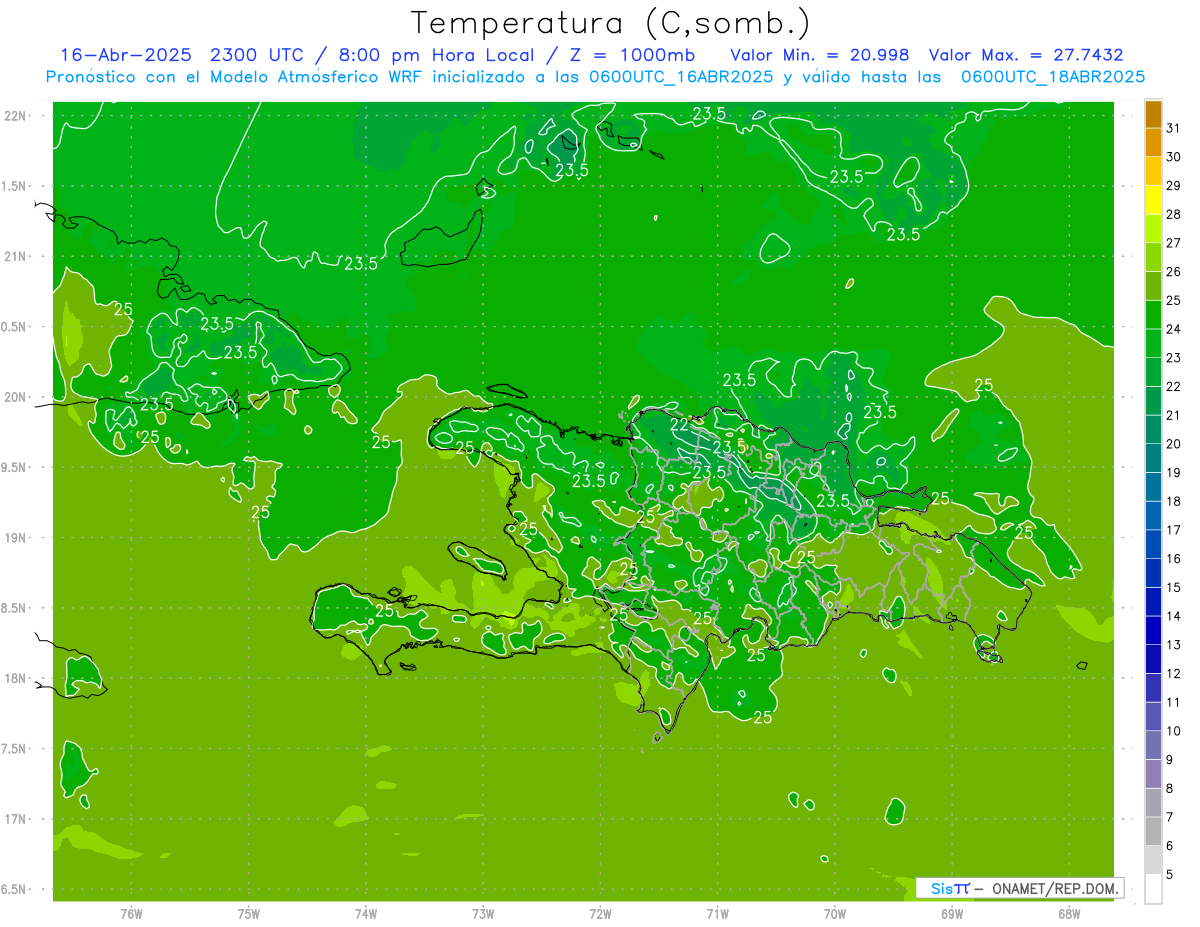Click the "75W" longitude axis label
The image size is (1200, 927).
(249, 914)
